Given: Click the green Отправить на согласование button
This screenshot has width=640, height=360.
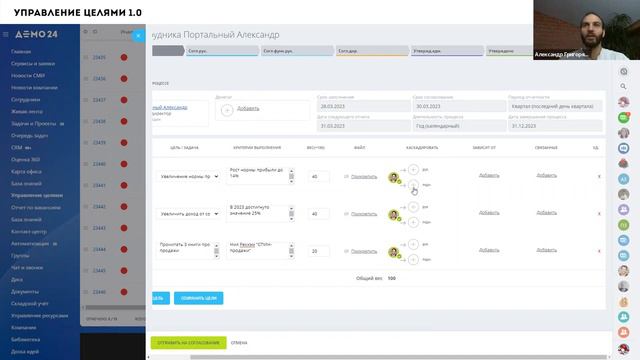Looking at the screenshot, I should point(189,343).
